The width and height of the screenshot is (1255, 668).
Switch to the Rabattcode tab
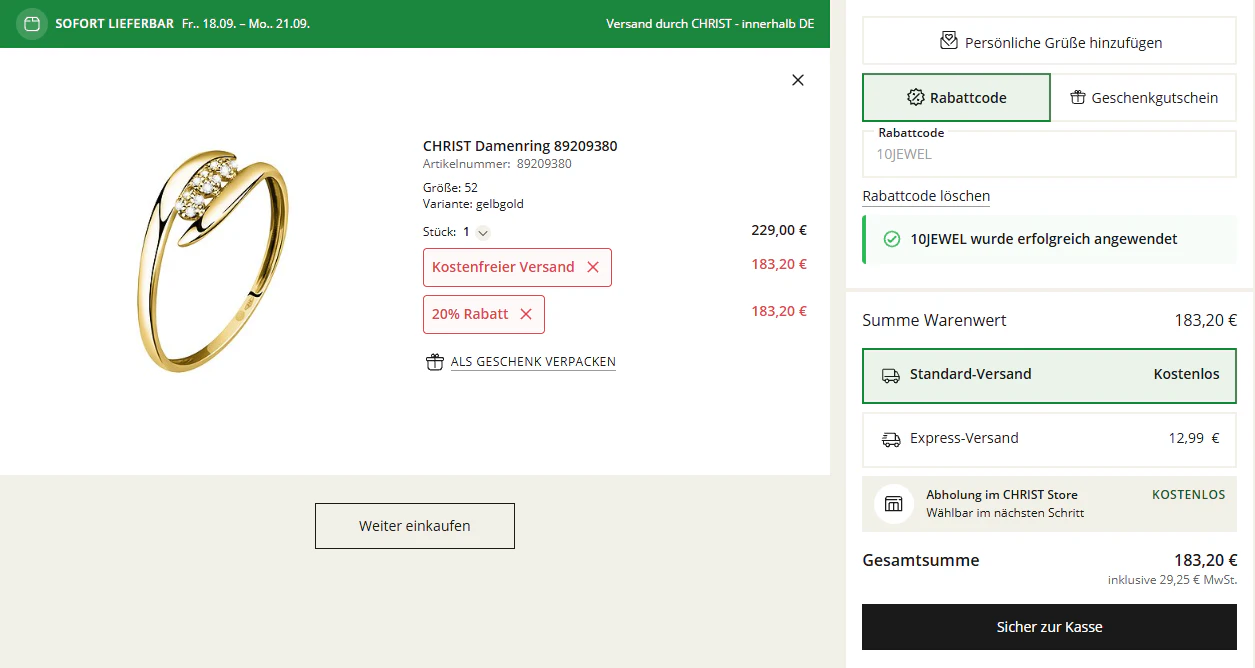pos(957,97)
